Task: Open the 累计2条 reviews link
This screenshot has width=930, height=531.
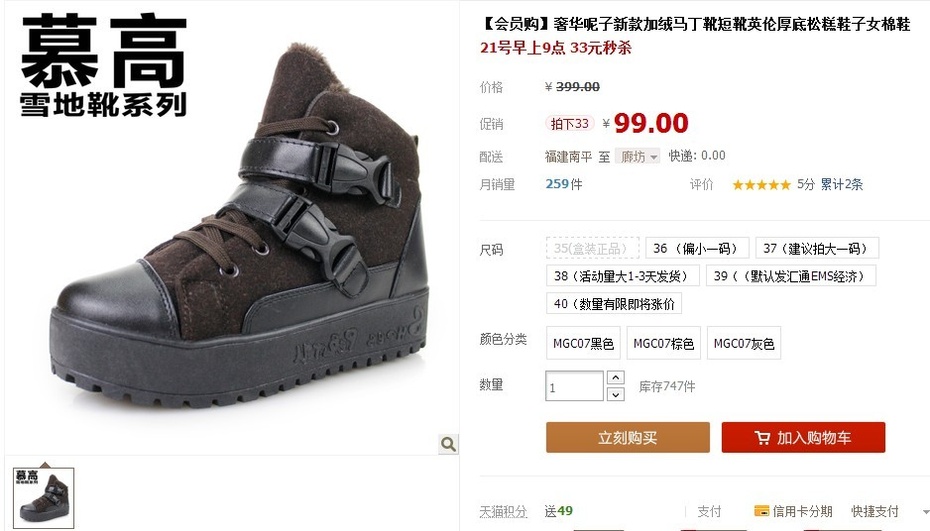Action: pos(841,185)
